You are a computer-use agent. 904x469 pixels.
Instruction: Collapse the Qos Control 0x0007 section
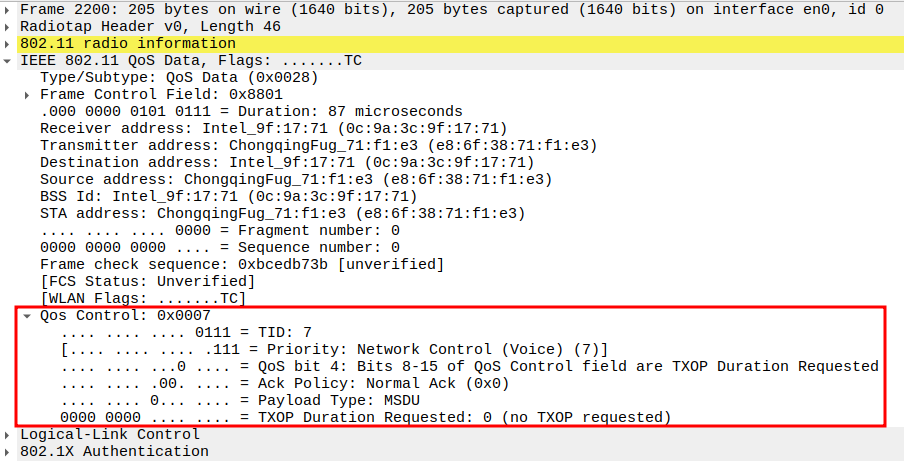(29, 315)
